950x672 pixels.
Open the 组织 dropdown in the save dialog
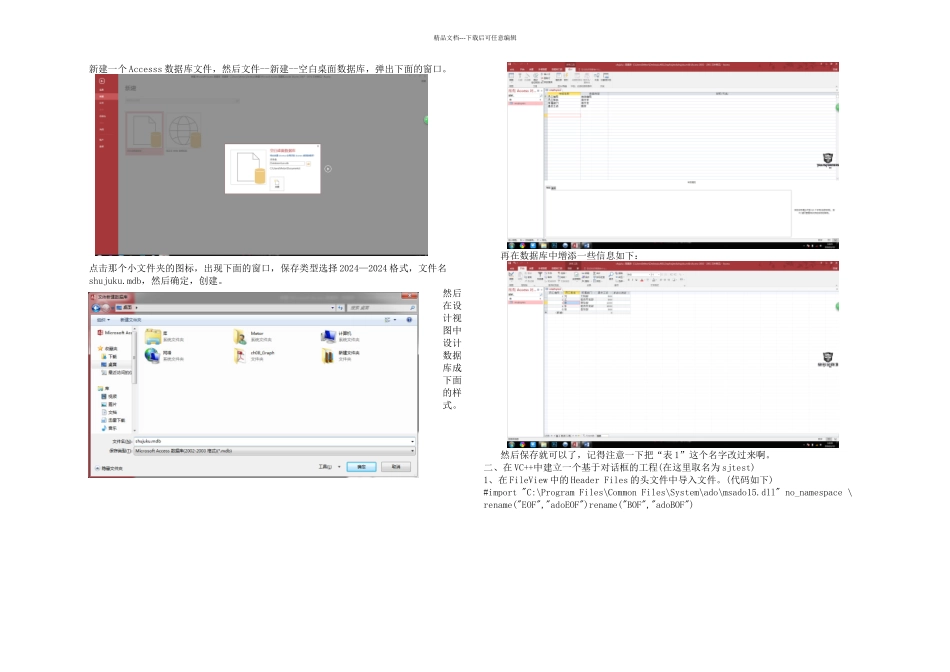coord(103,319)
